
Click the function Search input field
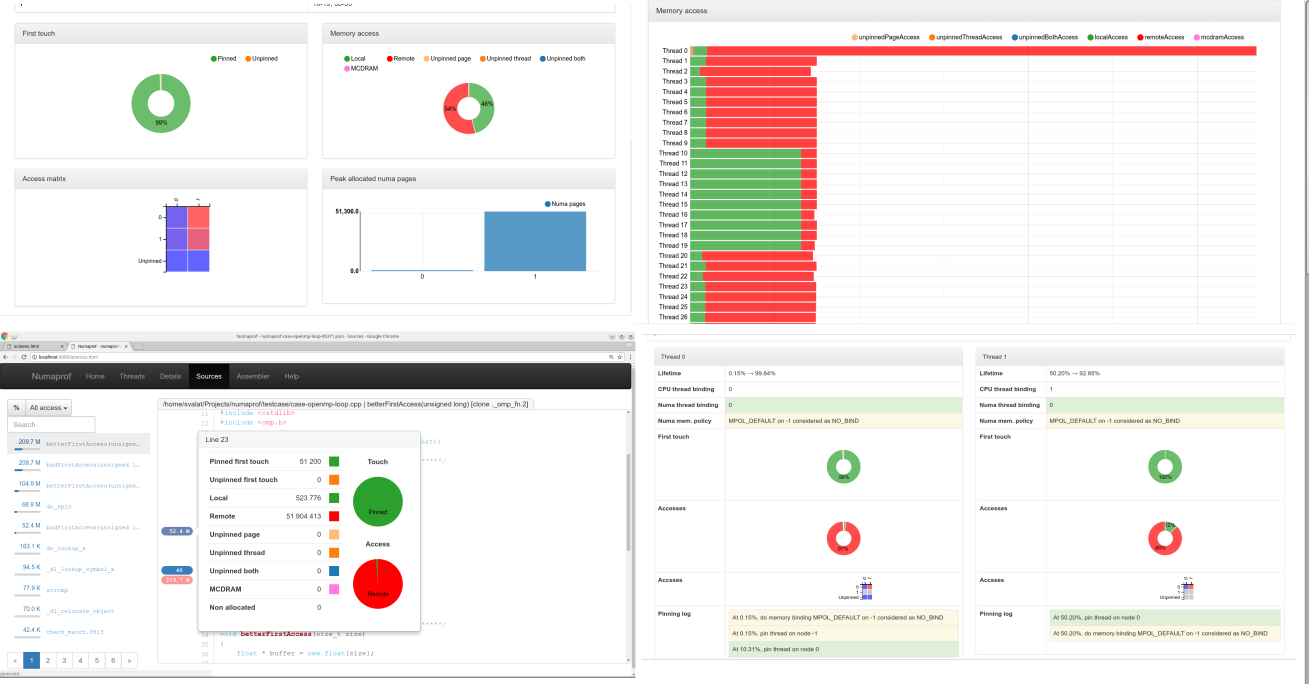pyautogui.click(x=51, y=425)
